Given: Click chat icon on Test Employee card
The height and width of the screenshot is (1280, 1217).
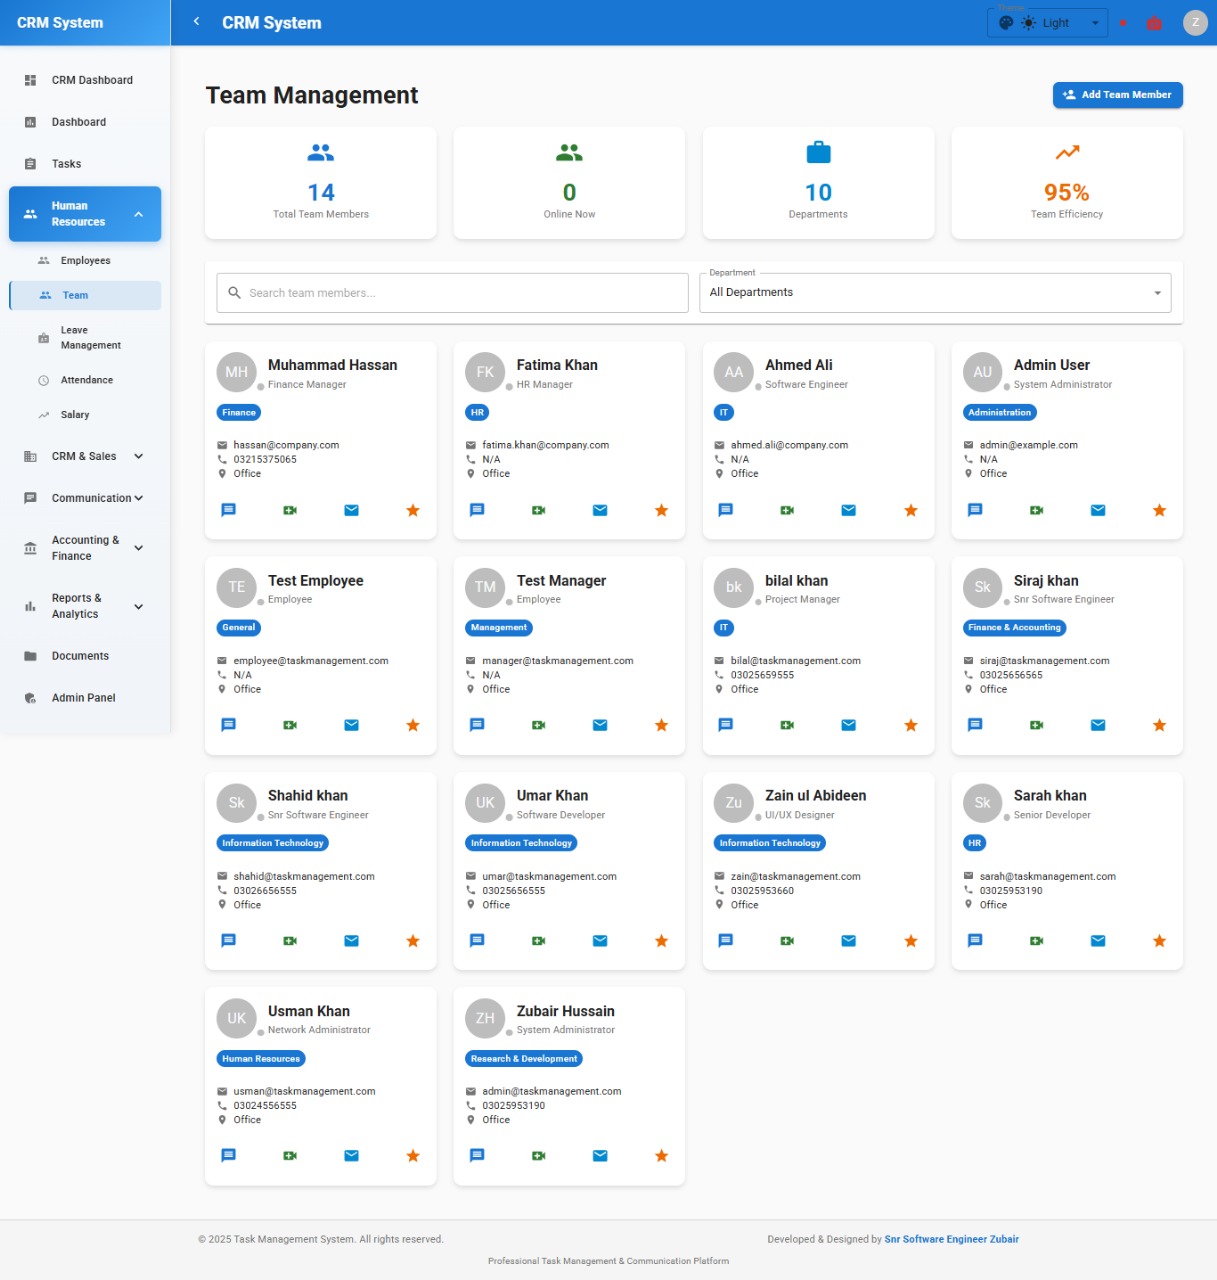Looking at the screenshot, I should (228, 725).
